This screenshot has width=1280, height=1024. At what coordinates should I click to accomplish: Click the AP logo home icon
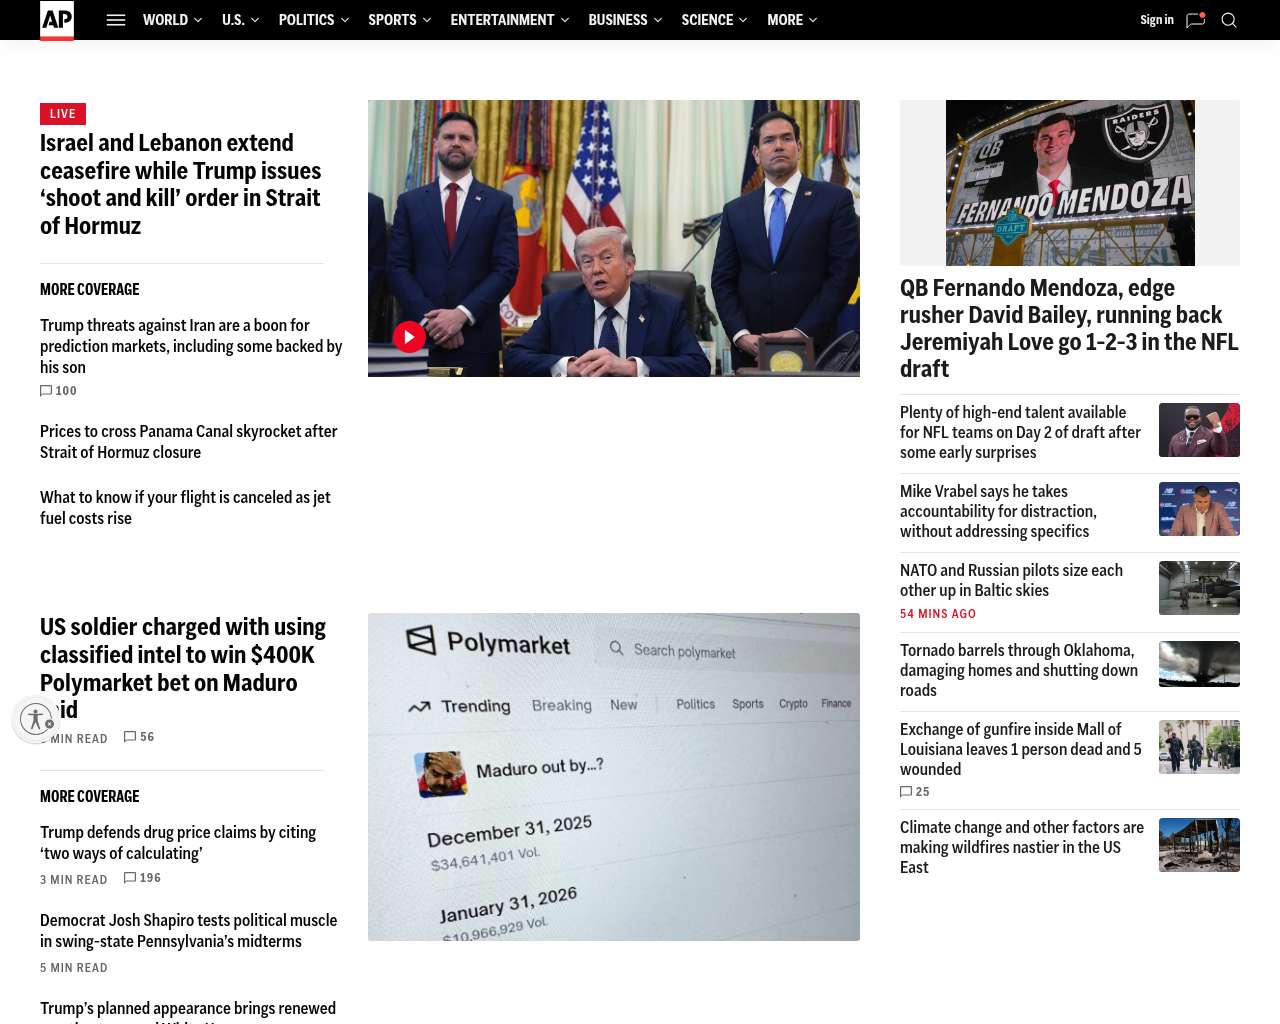[57, 20]
